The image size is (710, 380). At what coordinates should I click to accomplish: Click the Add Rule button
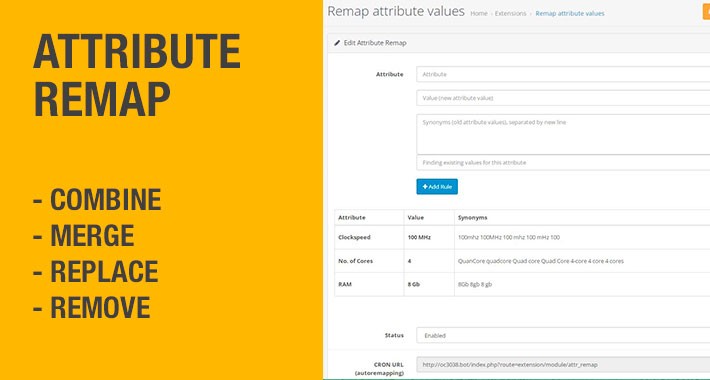(437, 187)
